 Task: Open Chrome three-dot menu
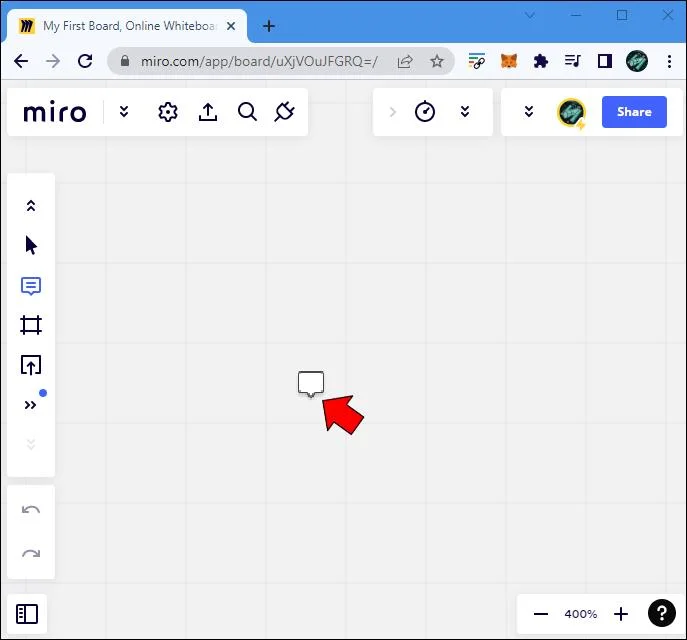669,61
